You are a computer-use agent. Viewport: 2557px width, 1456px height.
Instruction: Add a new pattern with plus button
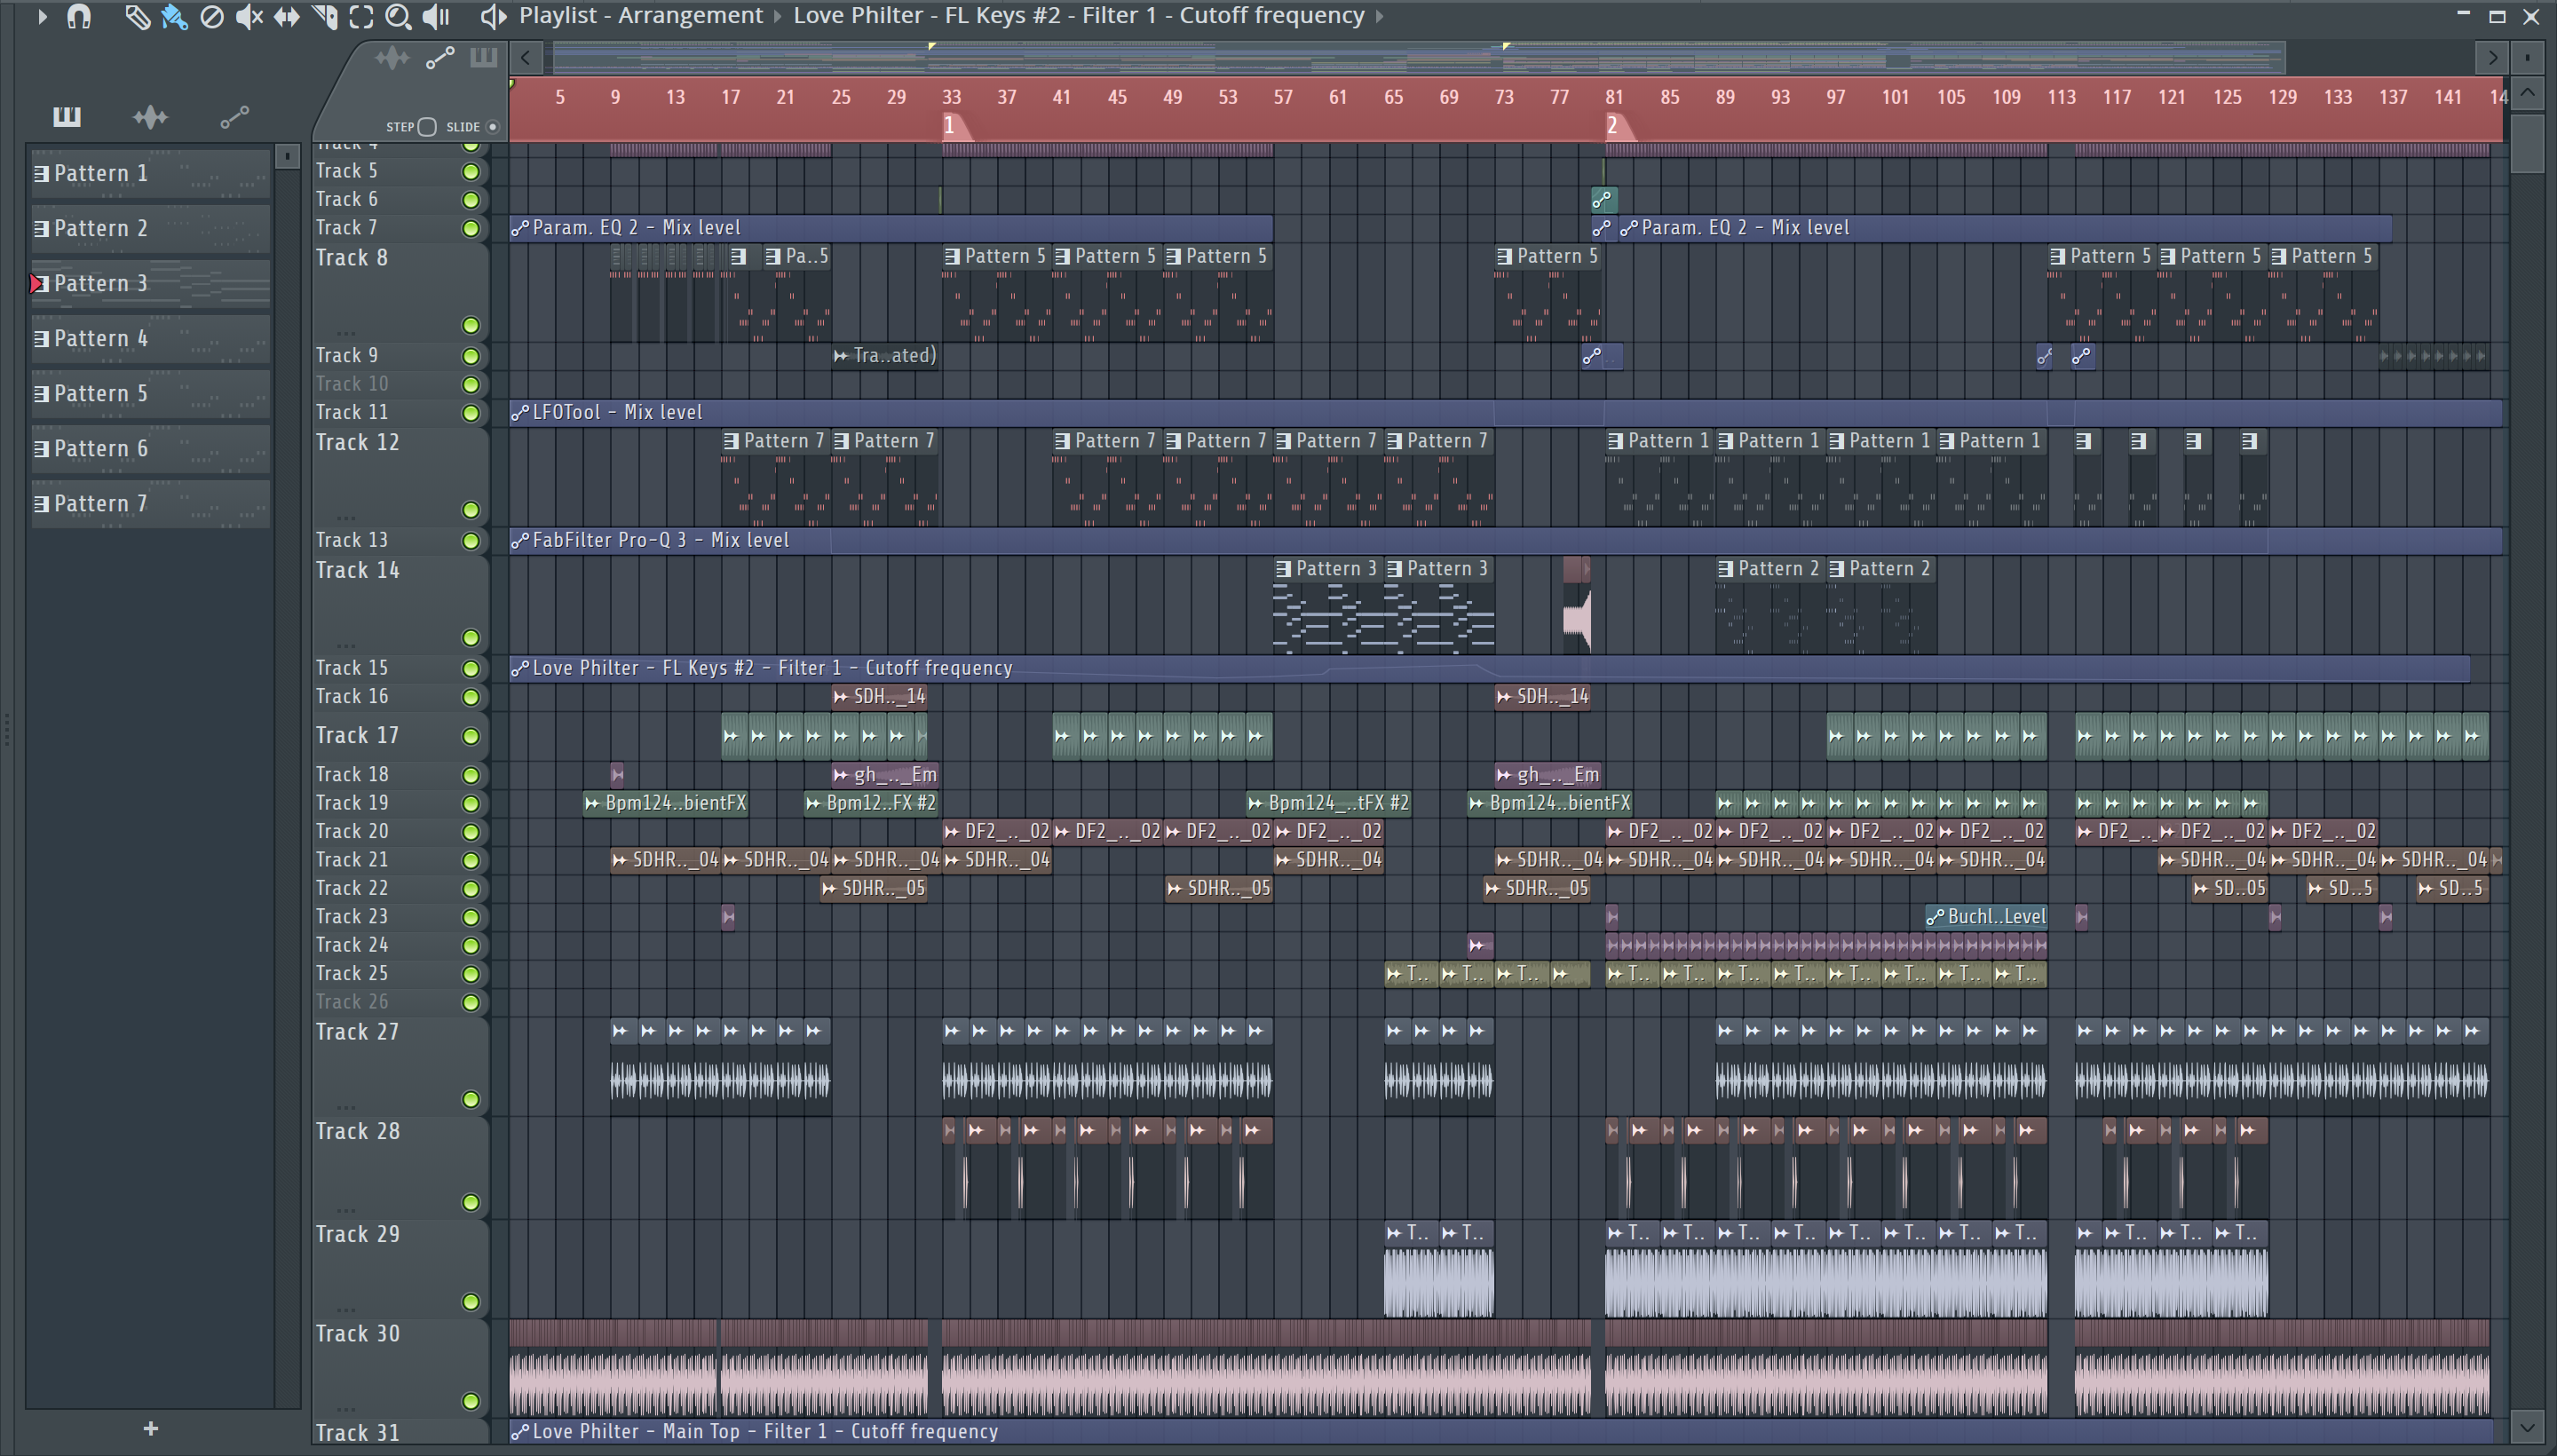tap(151, 1429)
